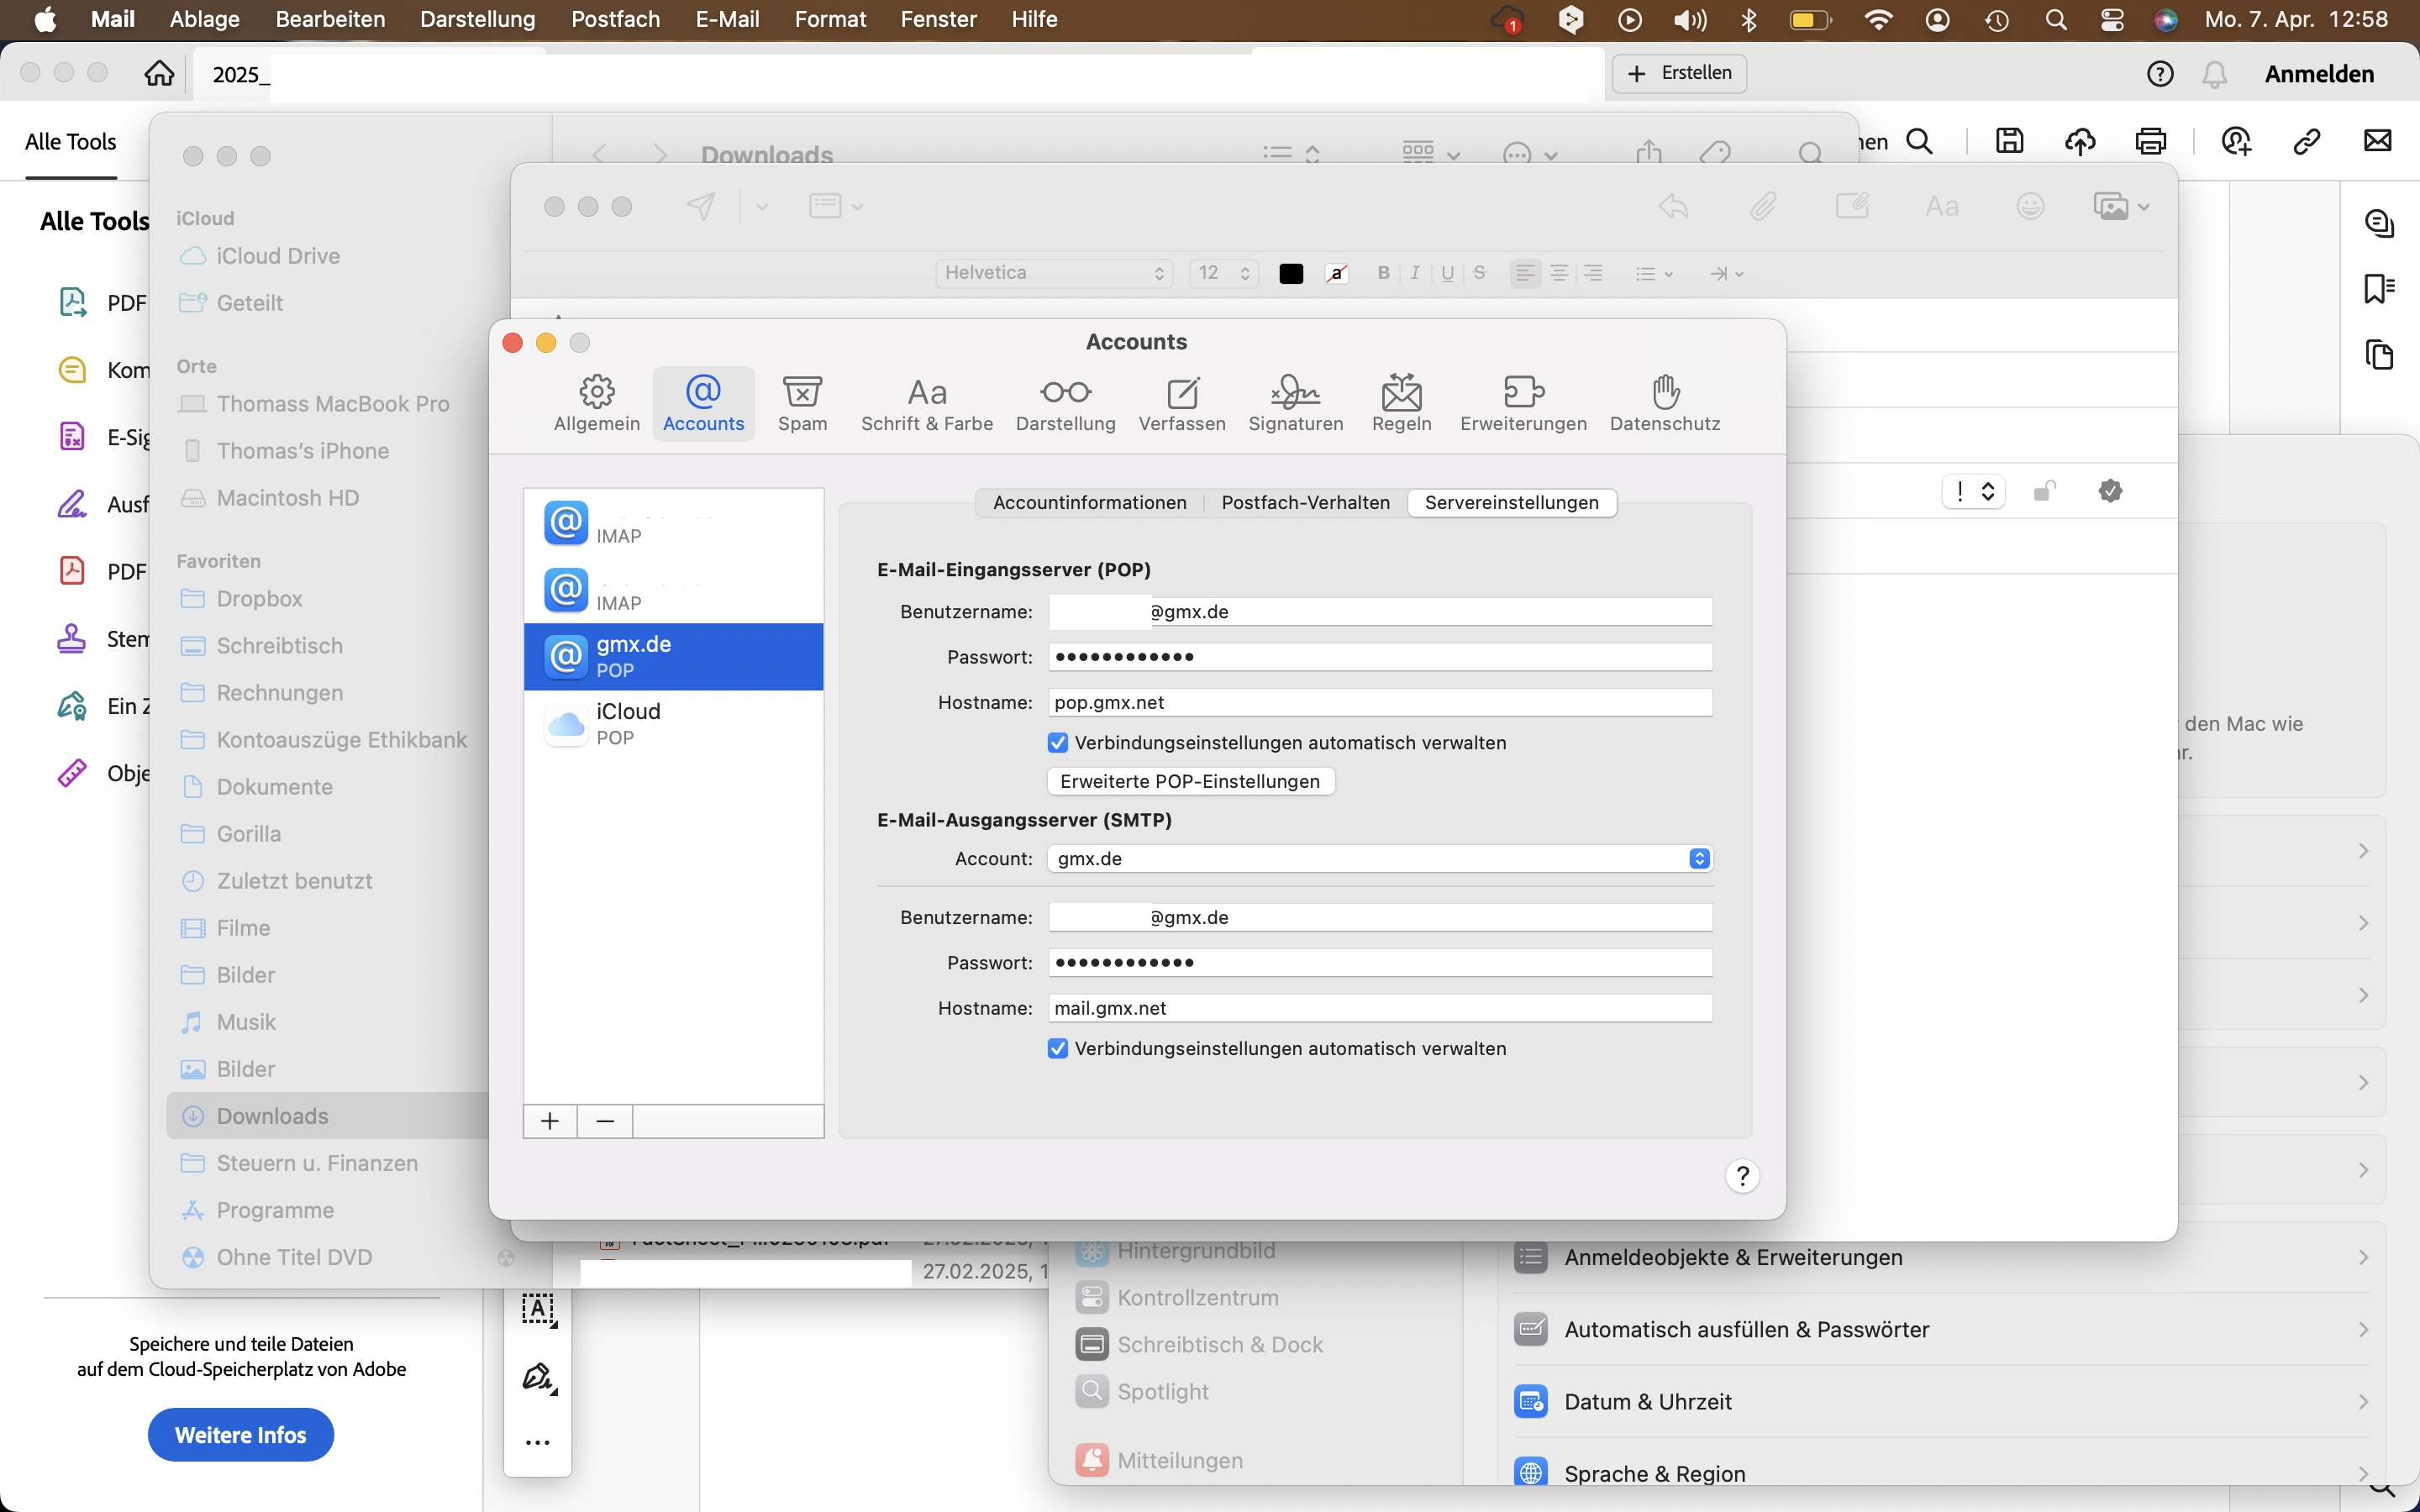Open the SMTP Account gmx.de dropdown
Screen dimensions: 2420x1512
pos(1380,859)
